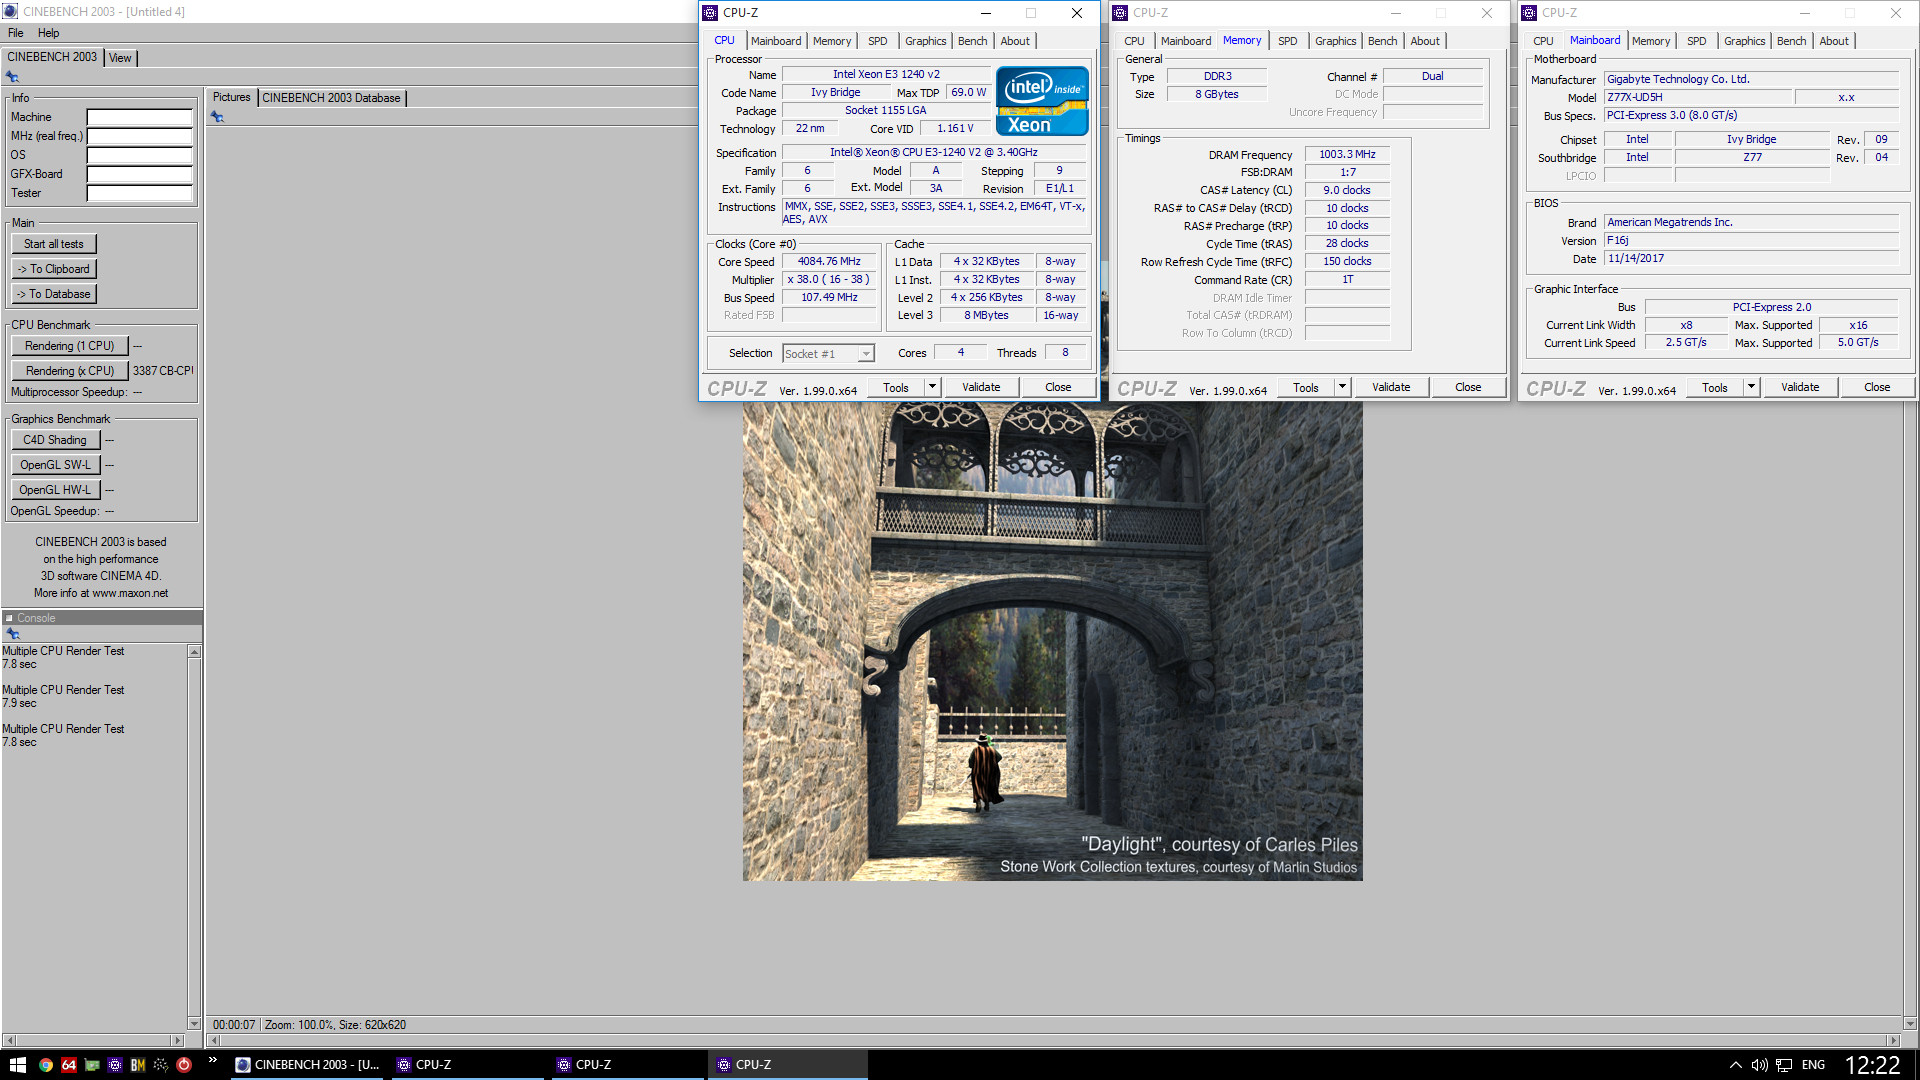Click Validate in first CPU-Z window
This screenshot has width=1920, height=1080.
[x=981, y=387]
